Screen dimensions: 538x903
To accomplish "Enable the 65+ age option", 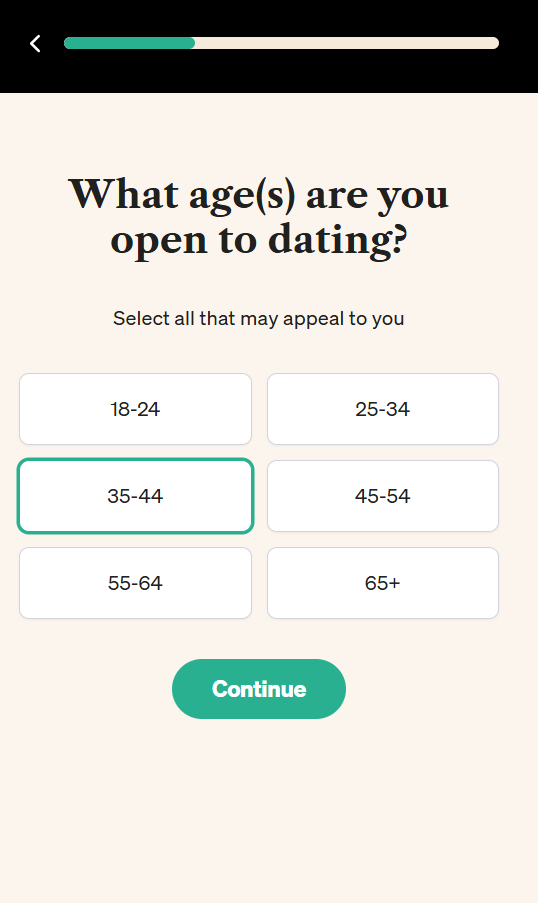I will click(x=382, y=583).
